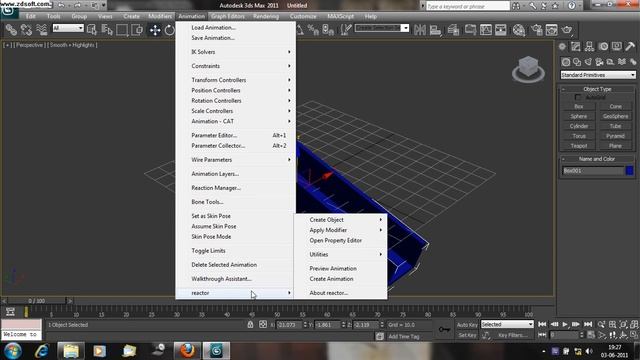Image resolution: width=640 pixels, height=360 pixels.
Task: Toggle Window/Crossing selection mode
Action: tap(137, 30)
